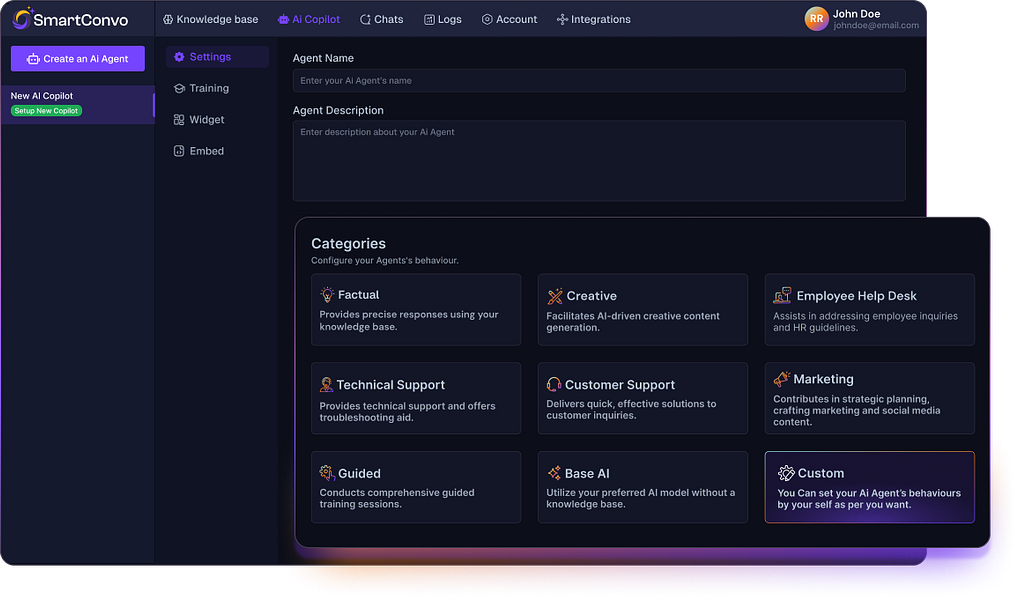The width and height of the screenshot is (1019, 600).
Task: Click the johndoe@email.com address
Action: 876,25
